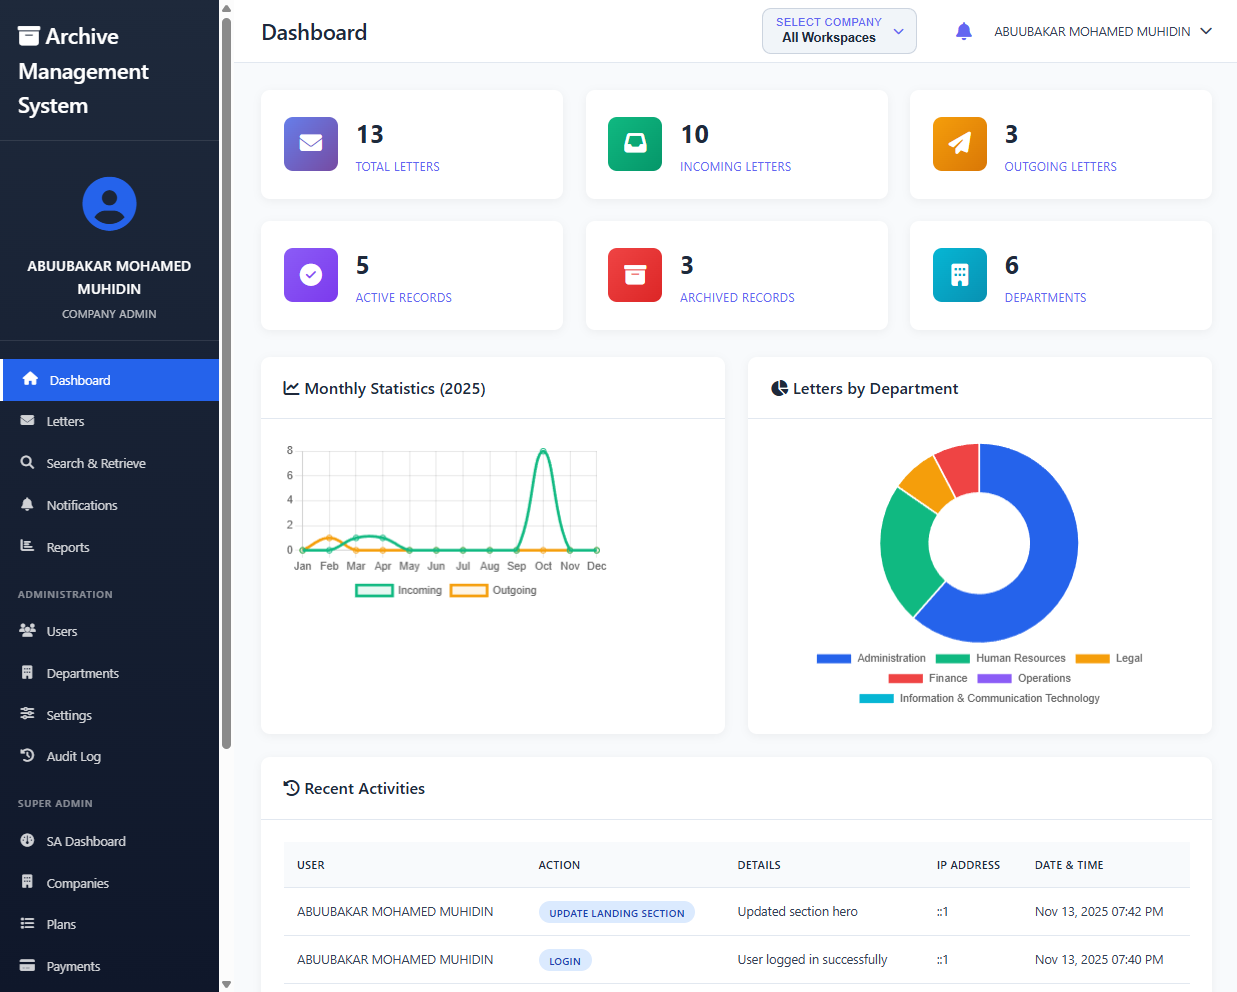The width and height of the screenshot is (1237, 992).
Task: Click the red Archived Records box icon
Action: [x=635, y=275]
